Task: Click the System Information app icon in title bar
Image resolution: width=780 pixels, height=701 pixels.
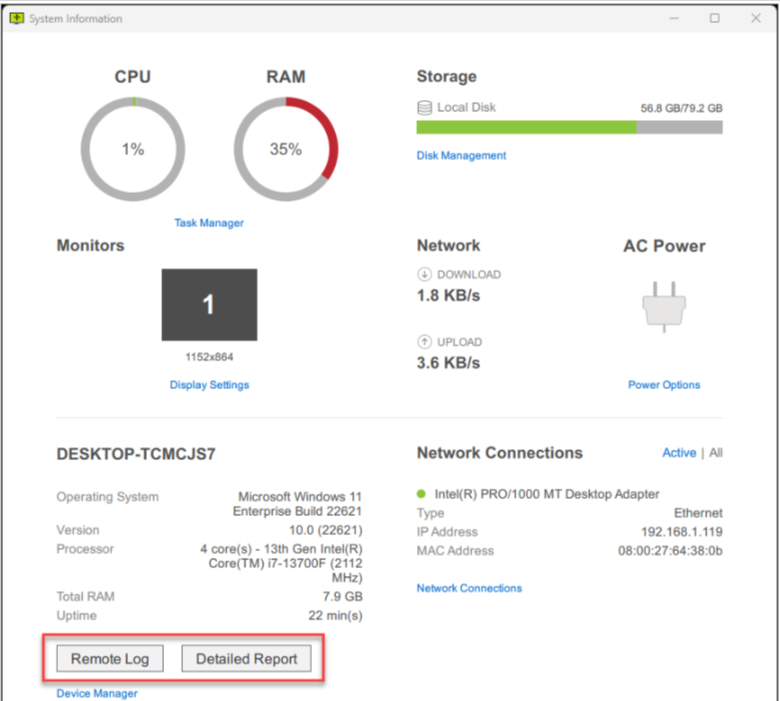Action: [16, 18]
